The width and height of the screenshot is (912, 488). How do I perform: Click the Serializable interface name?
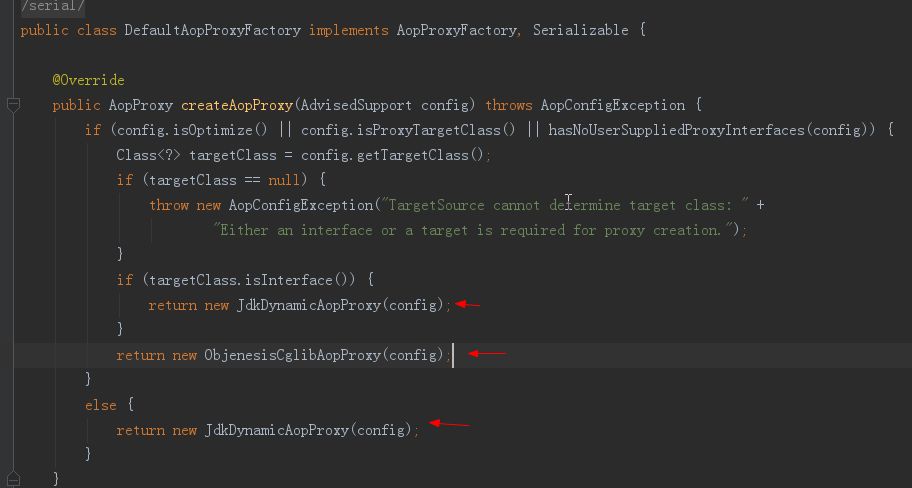(x=580, y=30)
